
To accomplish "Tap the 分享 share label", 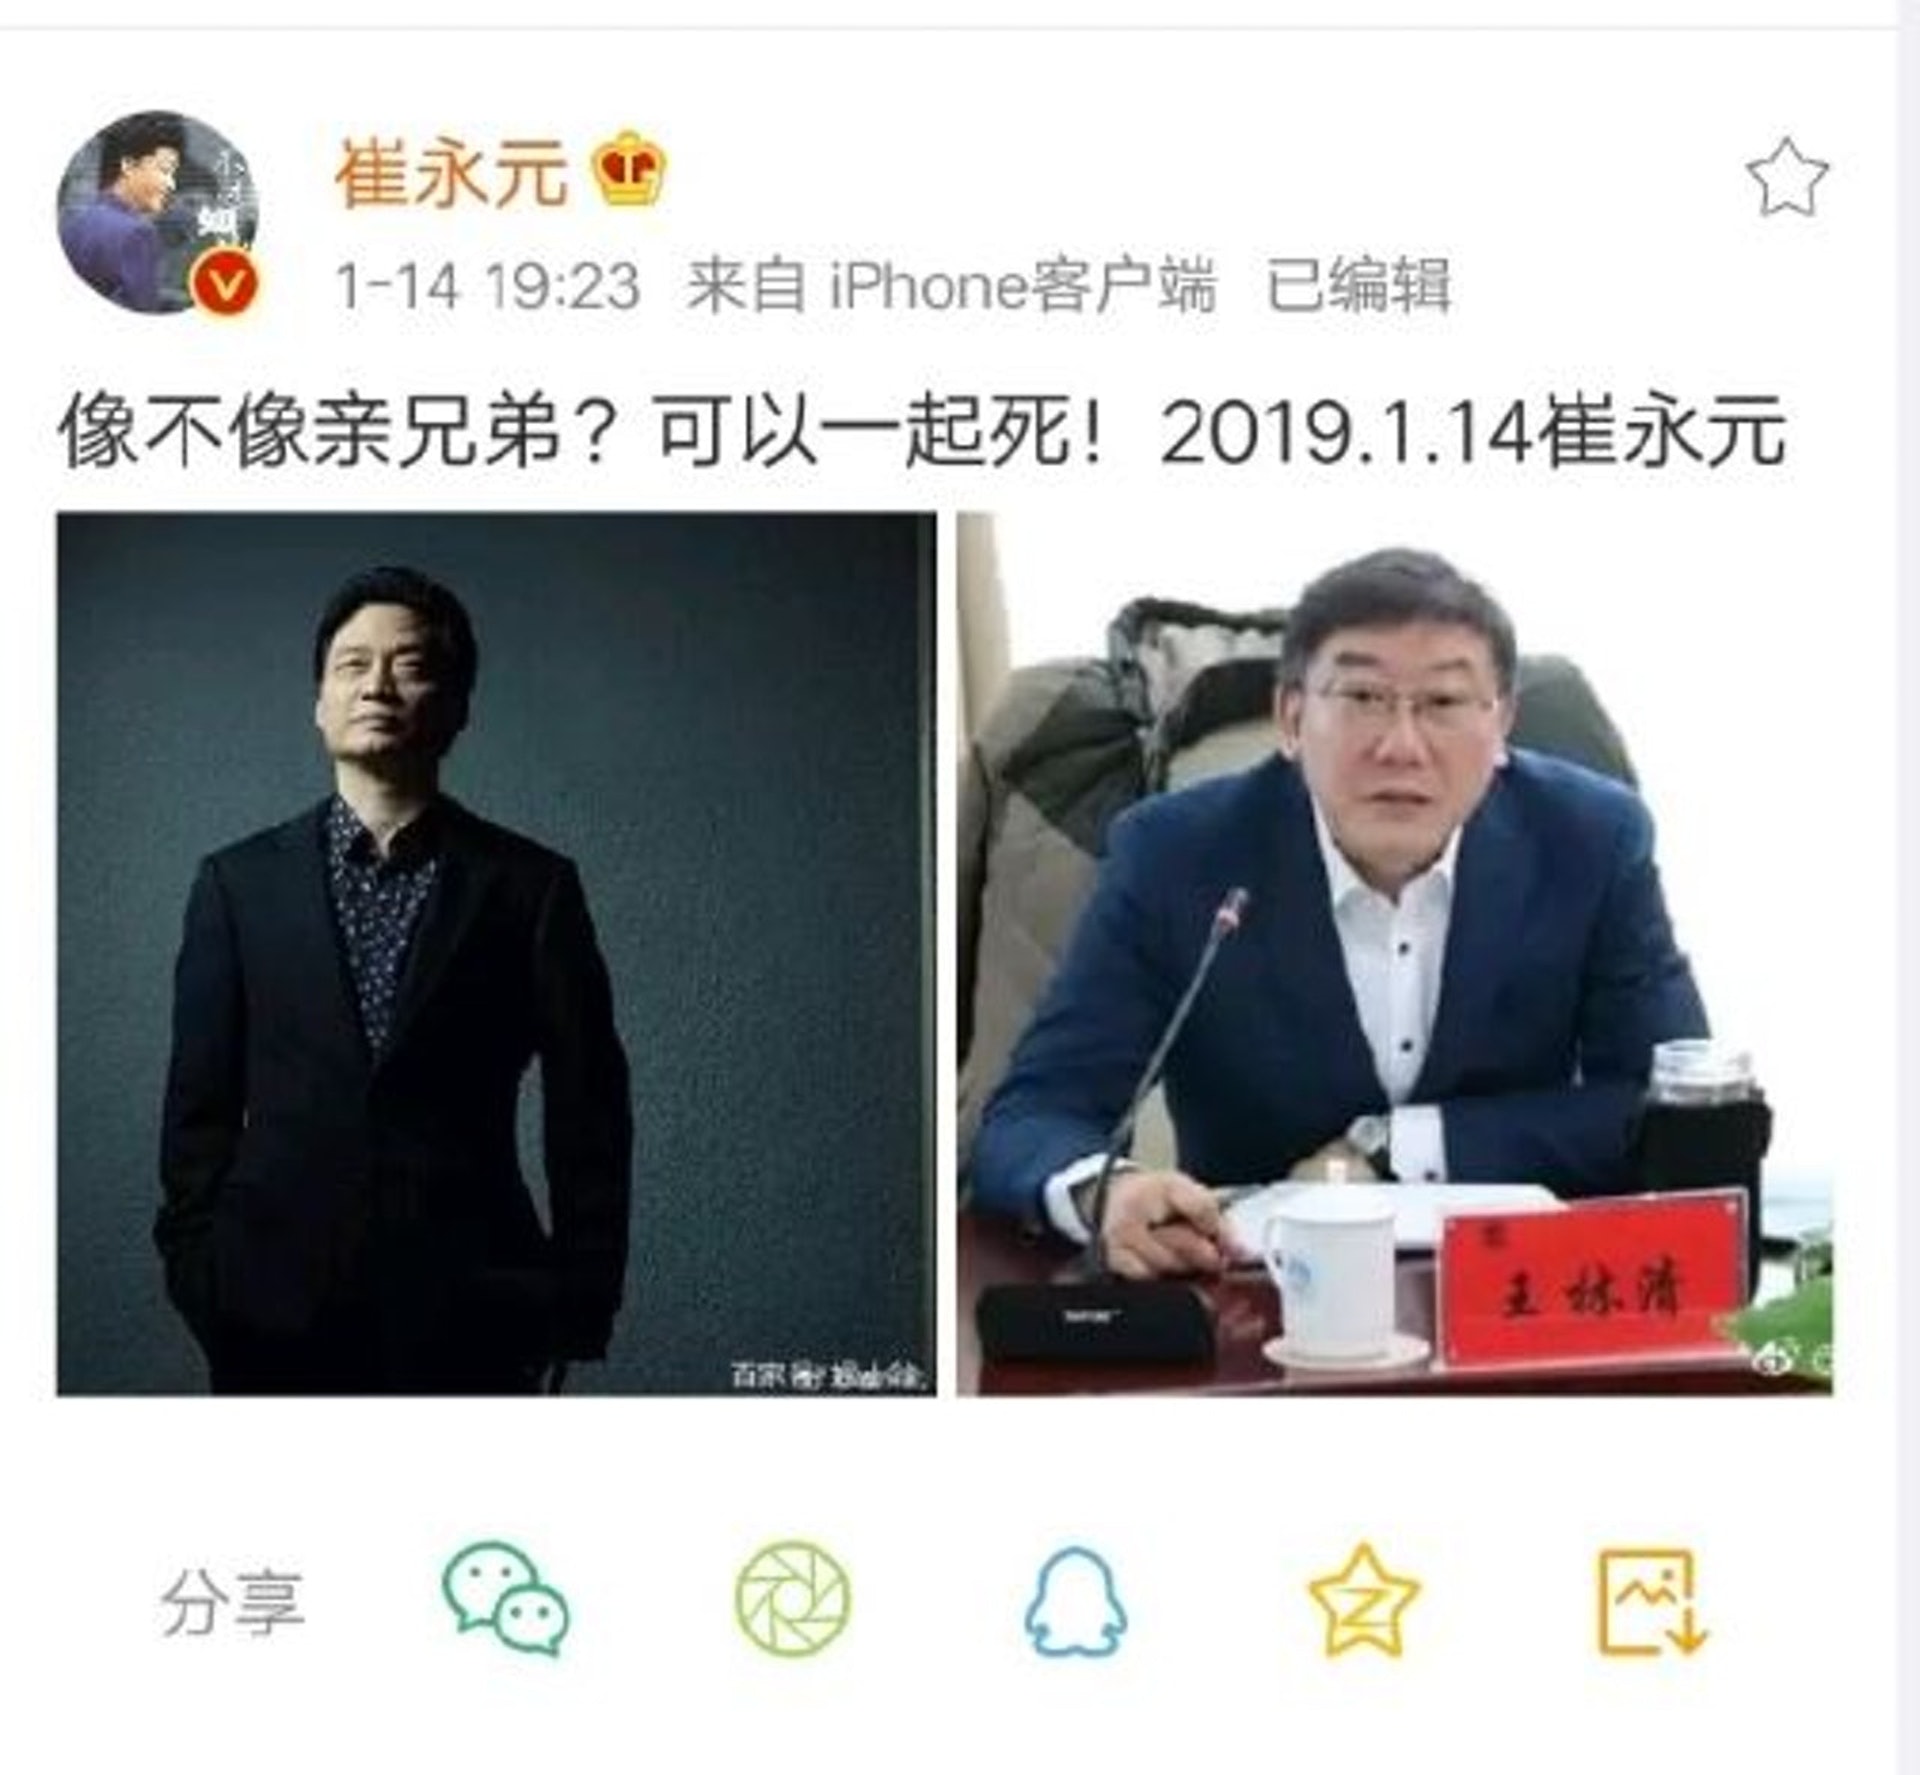I will click(x=231, y=1602).
